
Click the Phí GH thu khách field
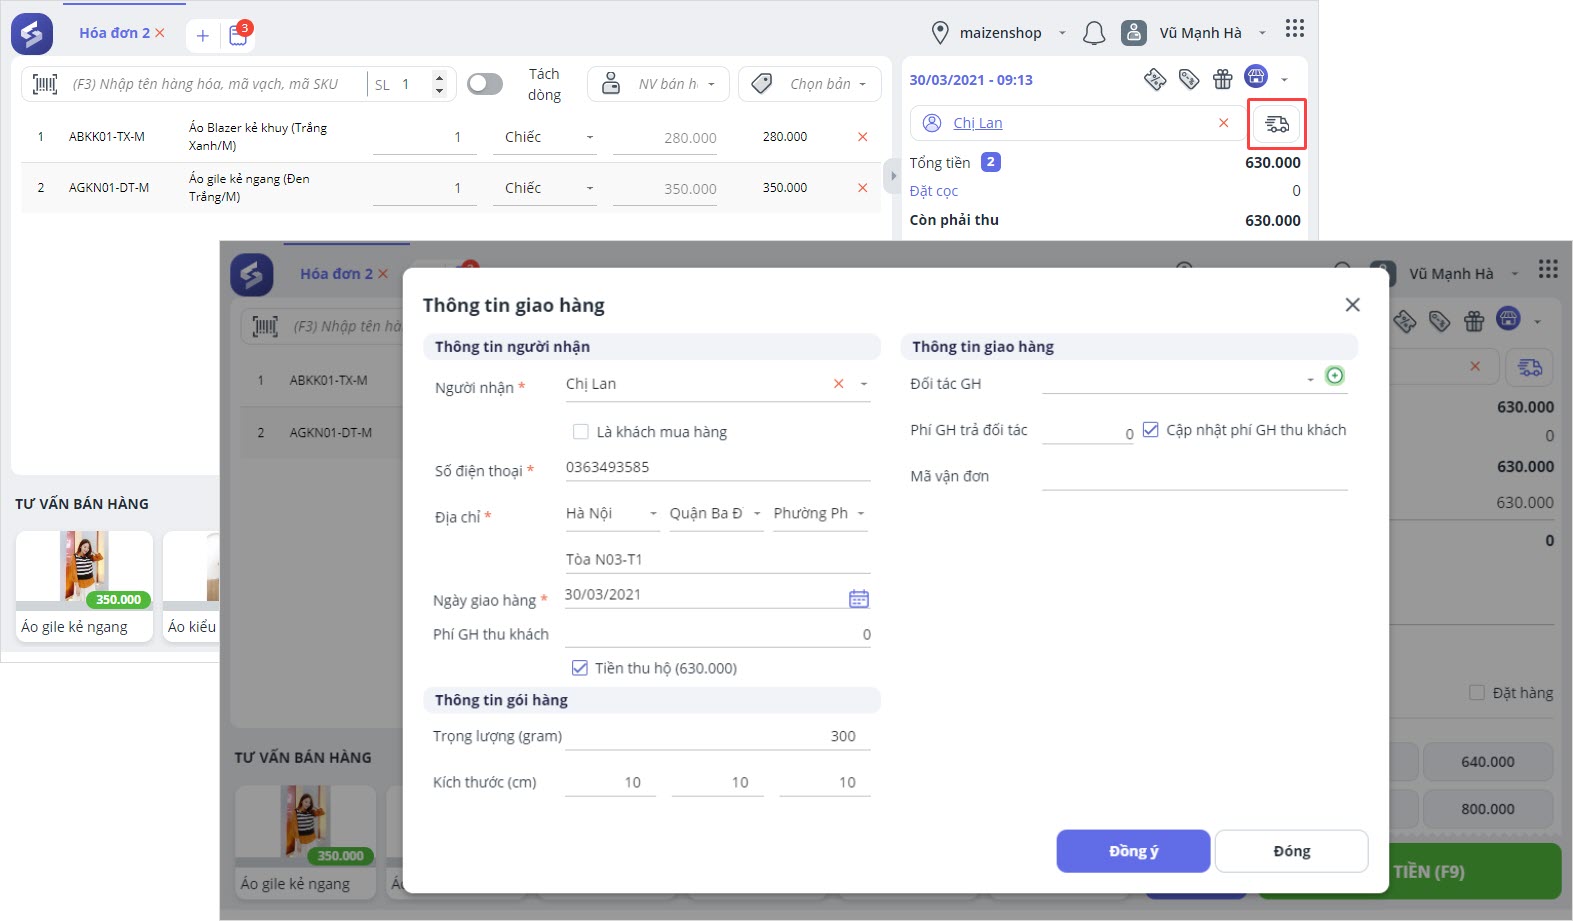click(717, 634)
